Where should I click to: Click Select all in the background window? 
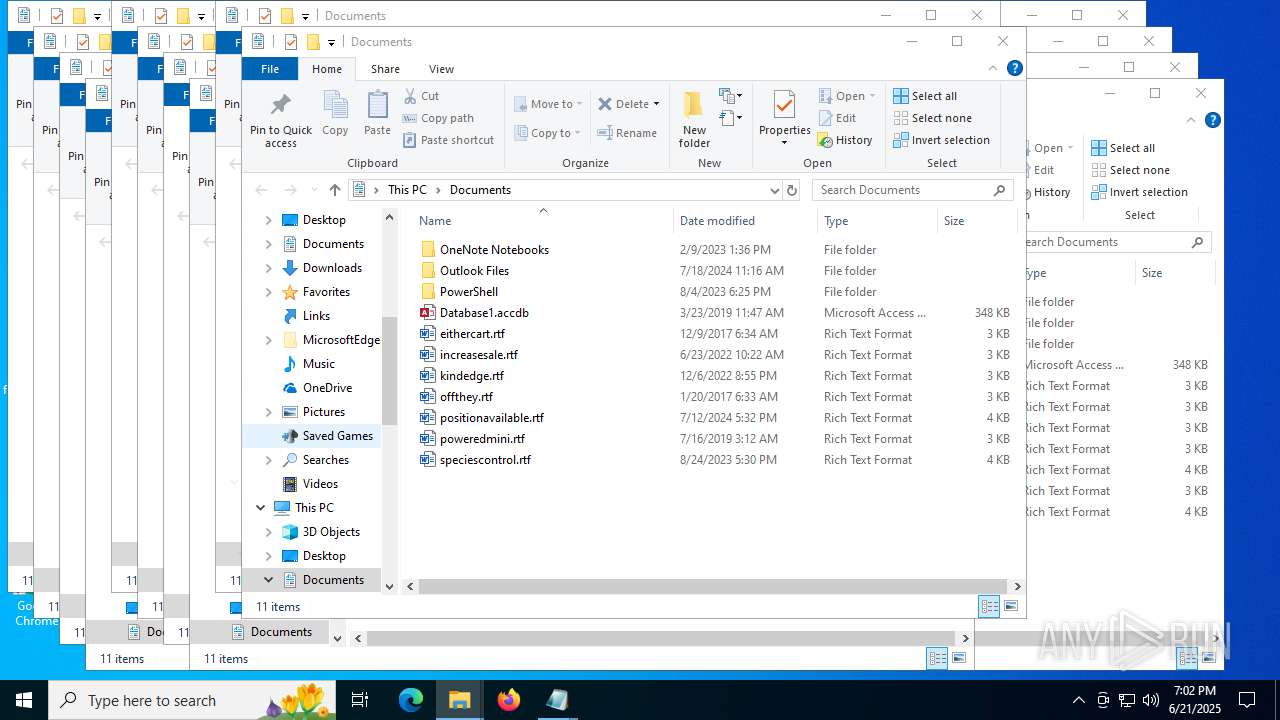[x=1123, y=148]
